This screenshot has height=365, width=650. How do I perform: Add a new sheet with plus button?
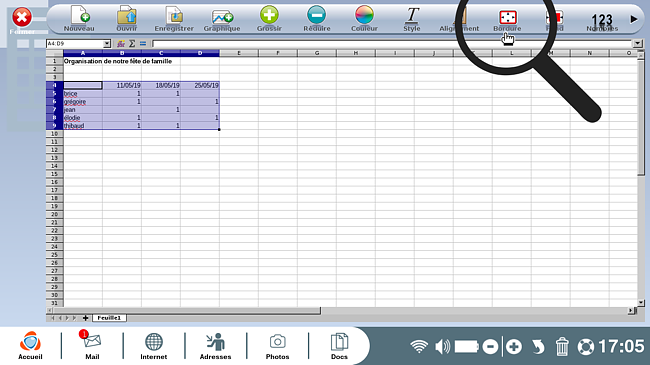(85, 318)
